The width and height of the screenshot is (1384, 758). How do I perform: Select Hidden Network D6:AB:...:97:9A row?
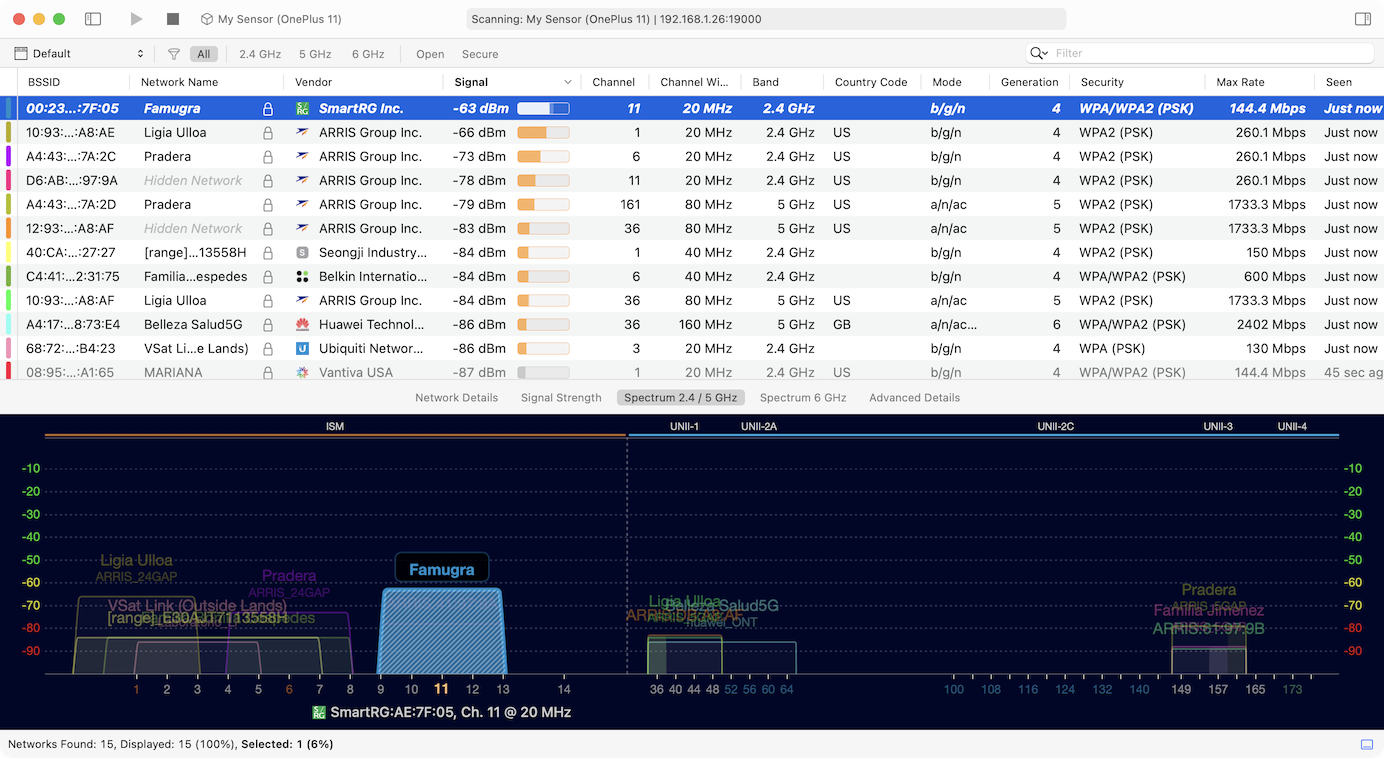[692, 181]
